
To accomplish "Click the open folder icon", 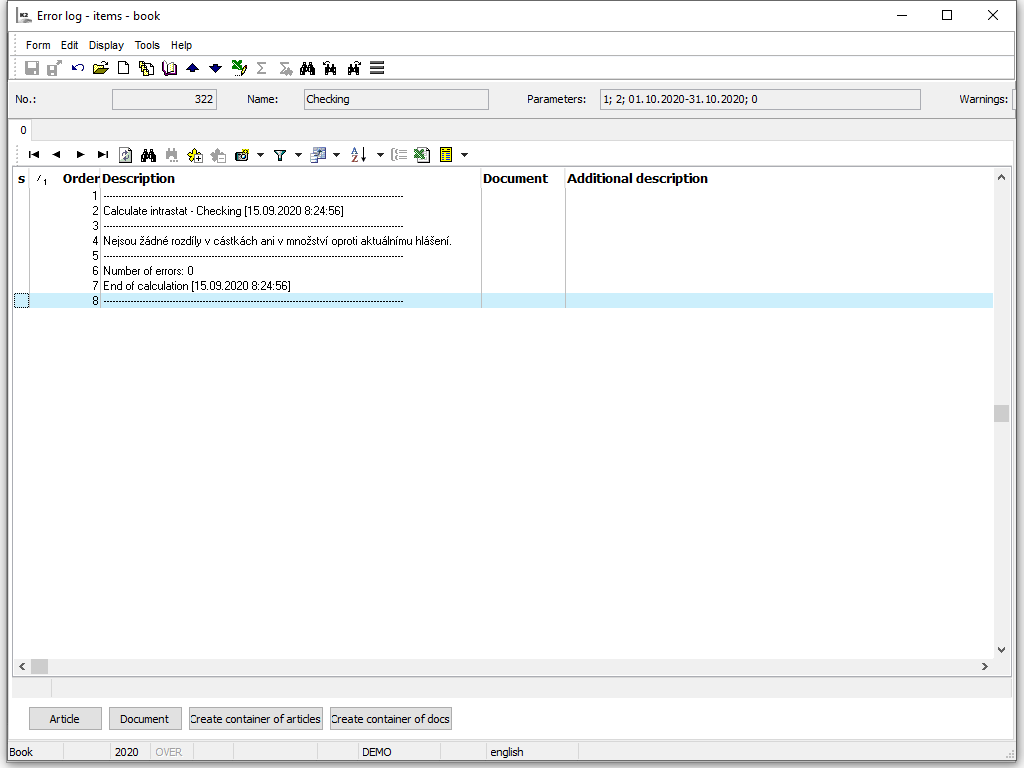I will (x=101, y=68).
